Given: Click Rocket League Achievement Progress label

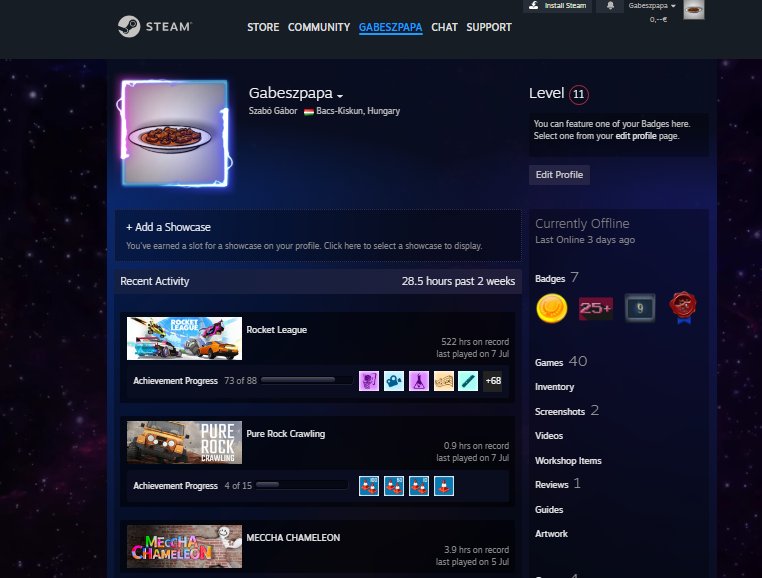Looking at the screenshot, I should point(175,381).
